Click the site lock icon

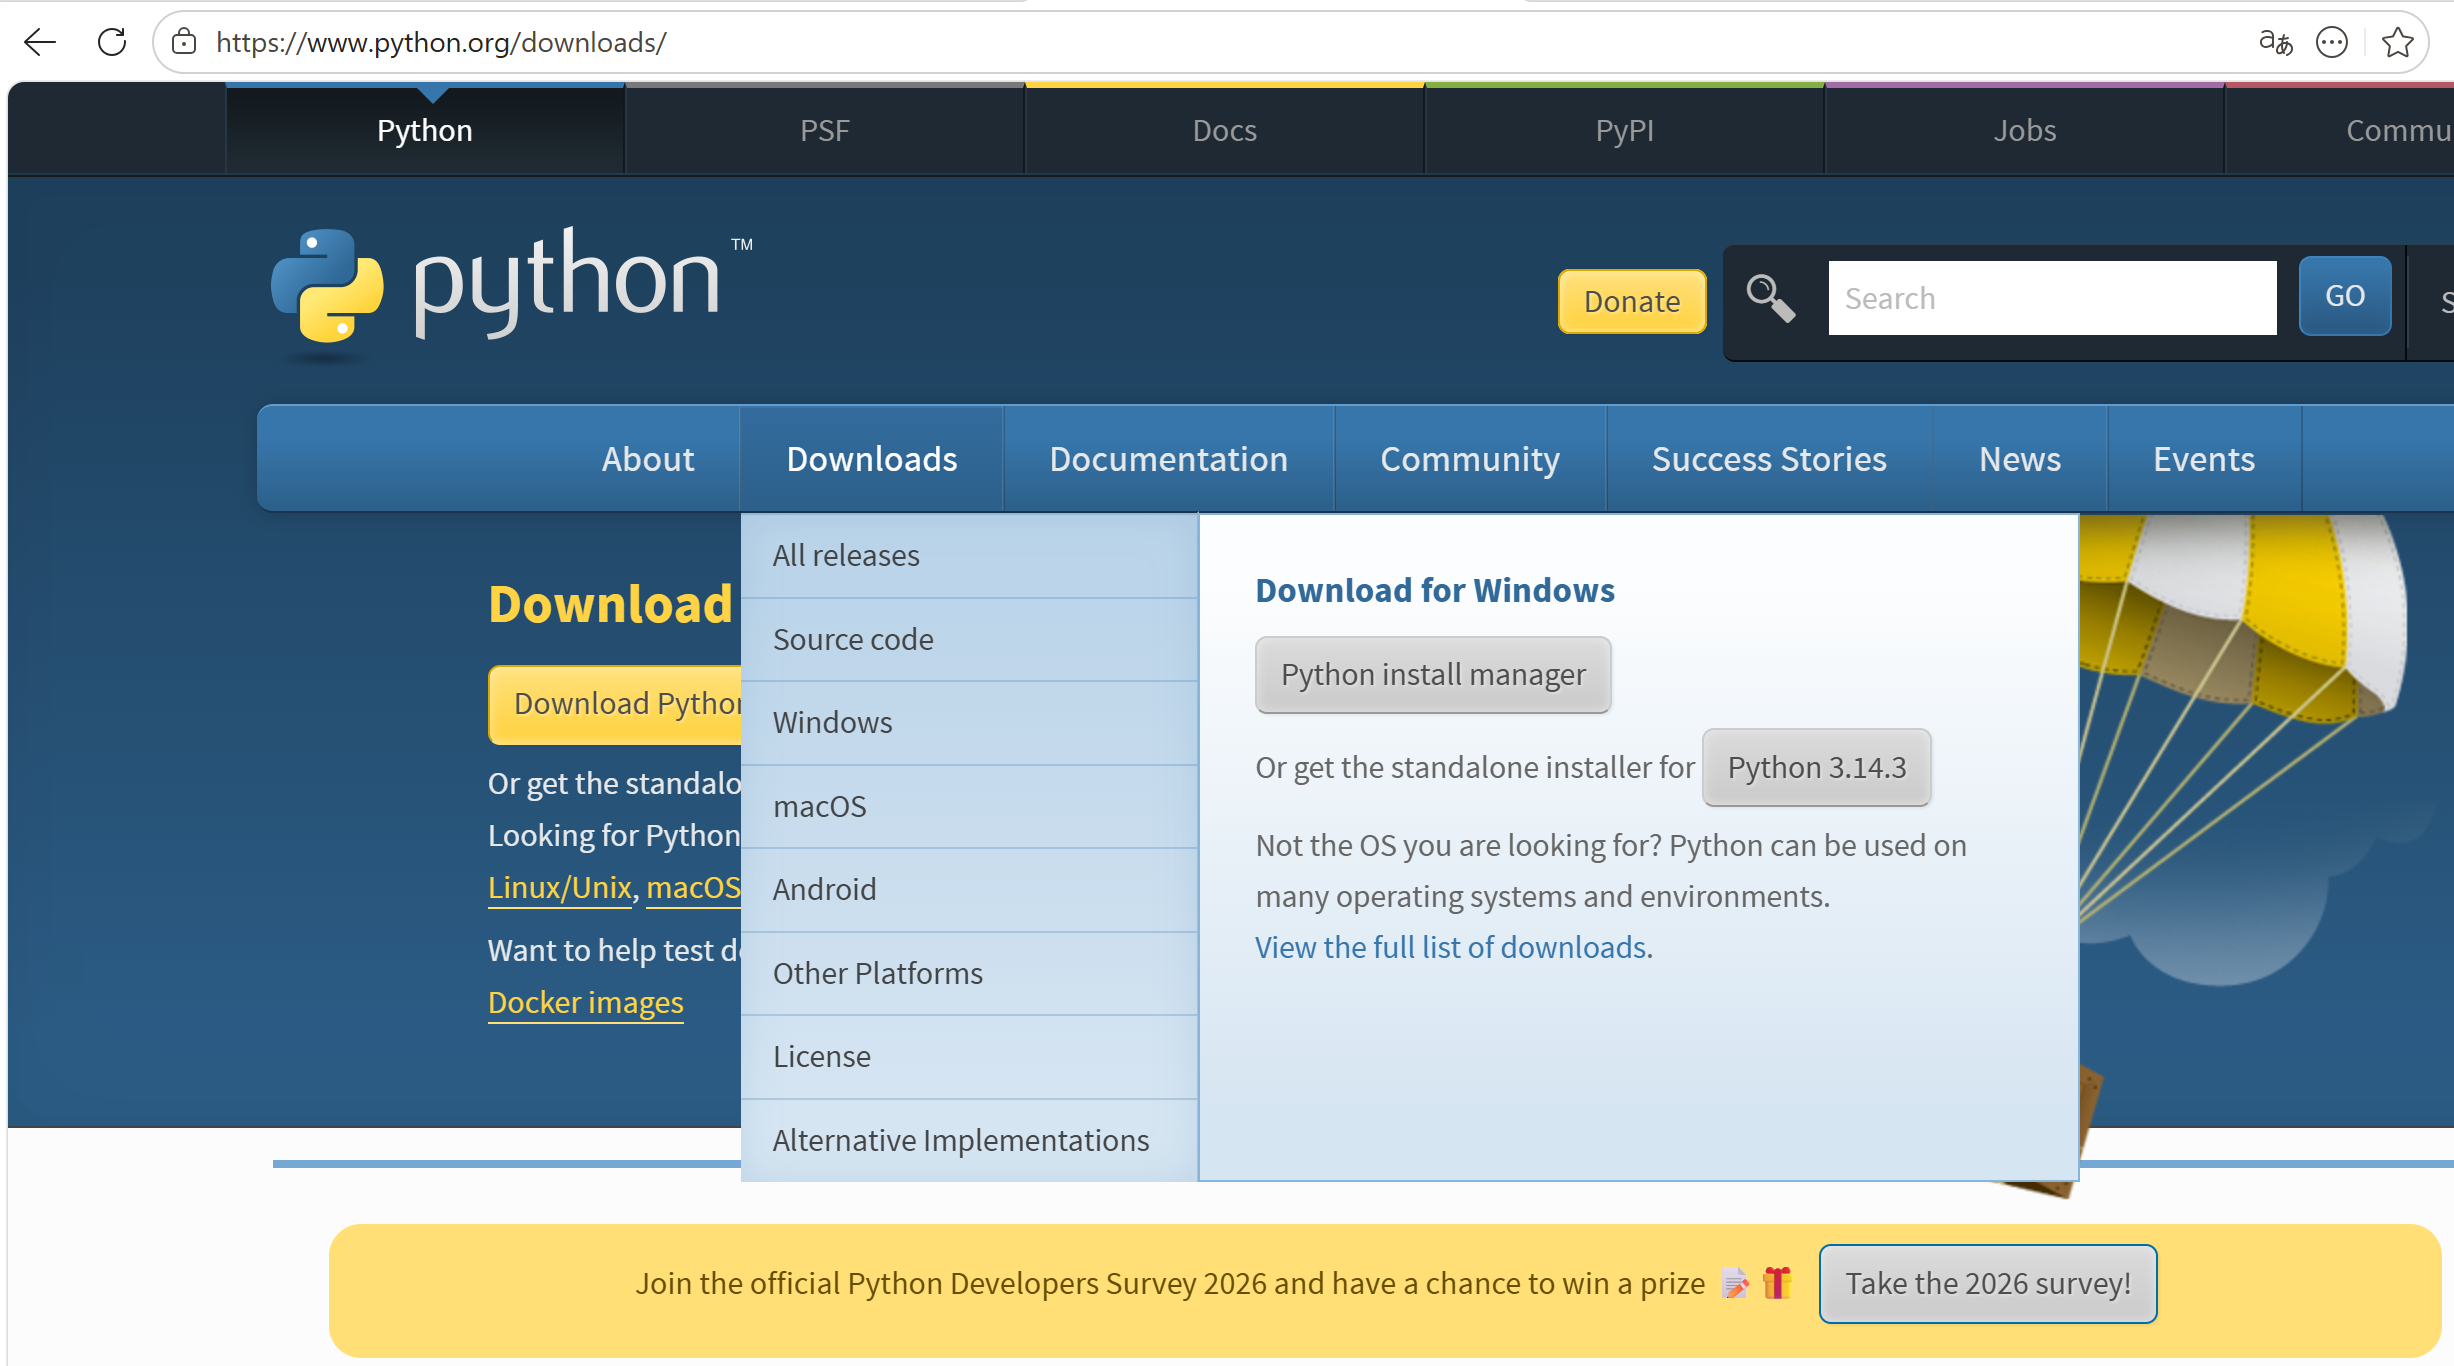pyautogui.click(x=184, y=42)
